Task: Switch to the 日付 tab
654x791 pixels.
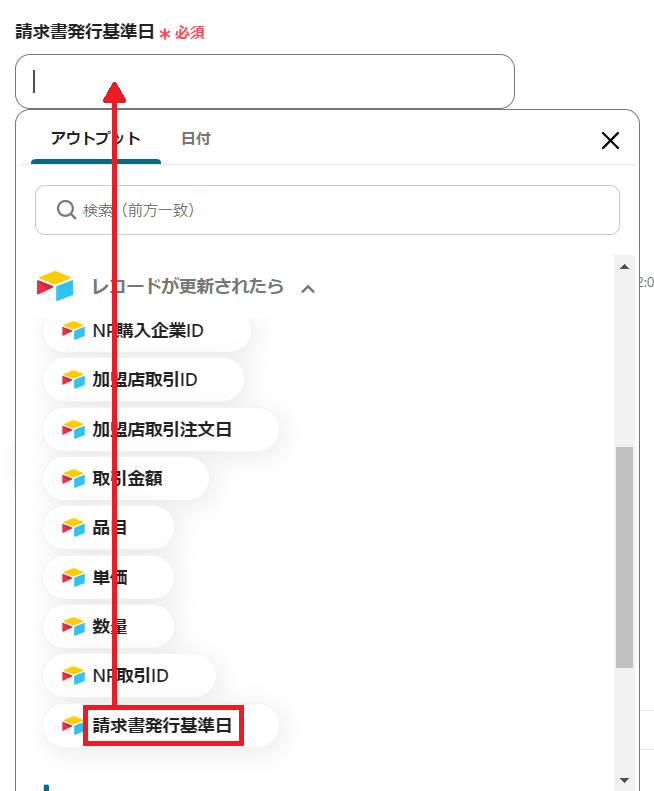Action: 196,139
